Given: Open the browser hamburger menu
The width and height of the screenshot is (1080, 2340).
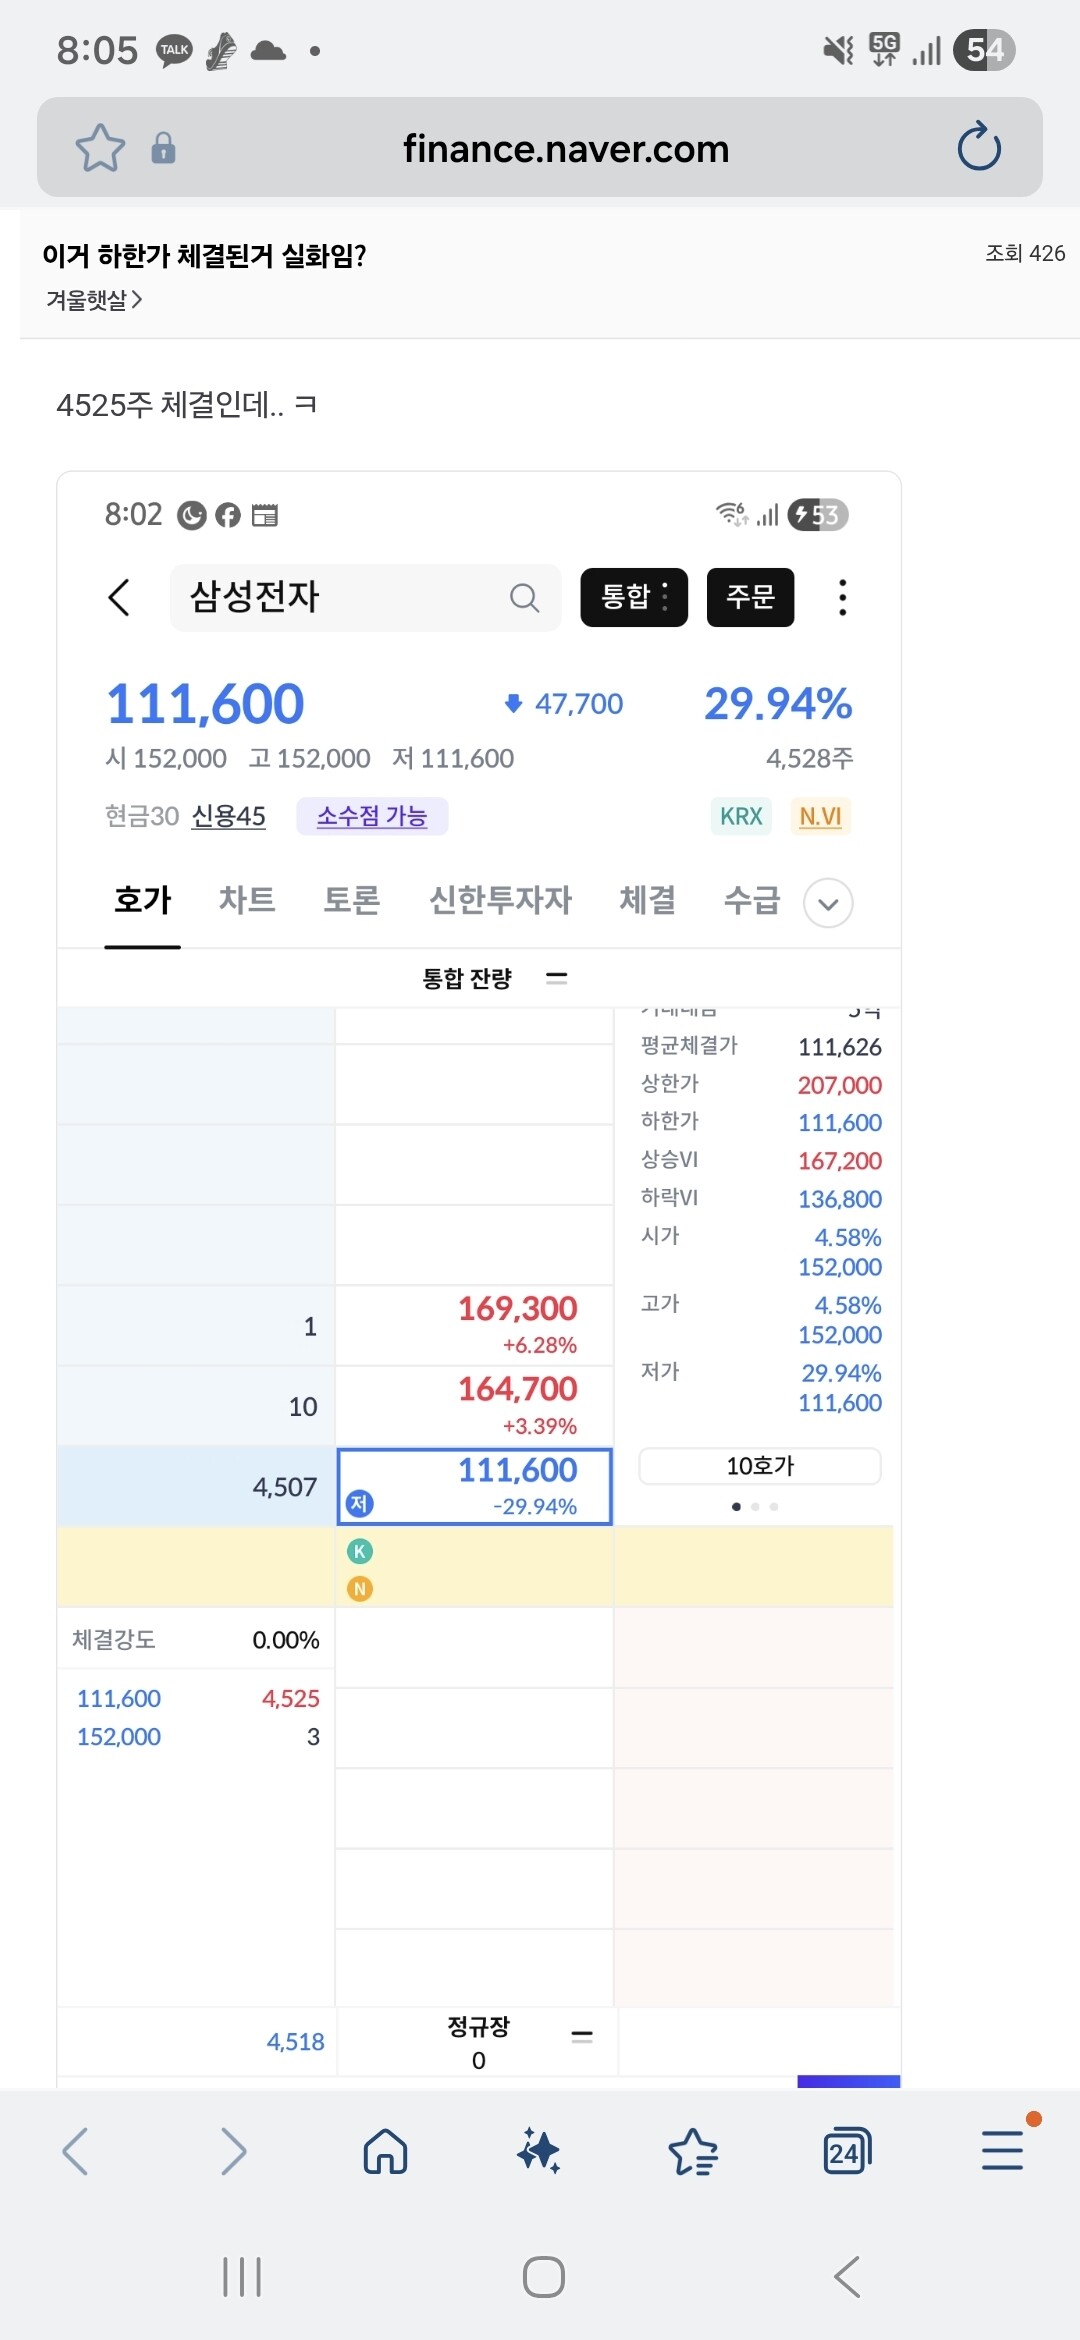Looking at the screenshot, I should (1002, 2151).
